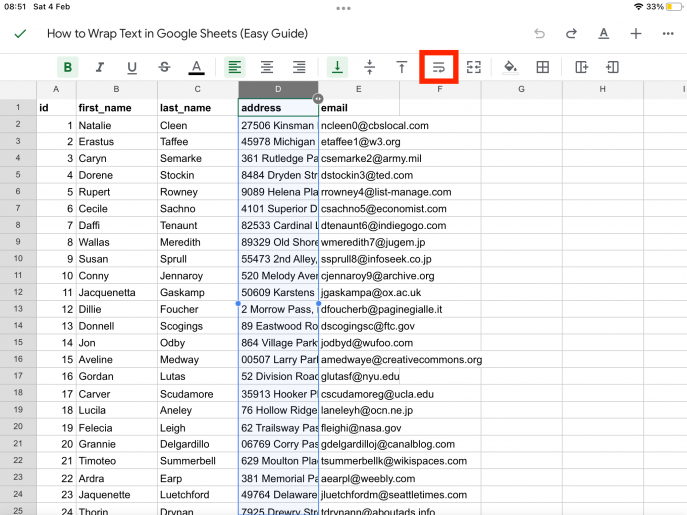Select column A header
The height and width of the screenshot is (515, 687).
click(56, 89)
